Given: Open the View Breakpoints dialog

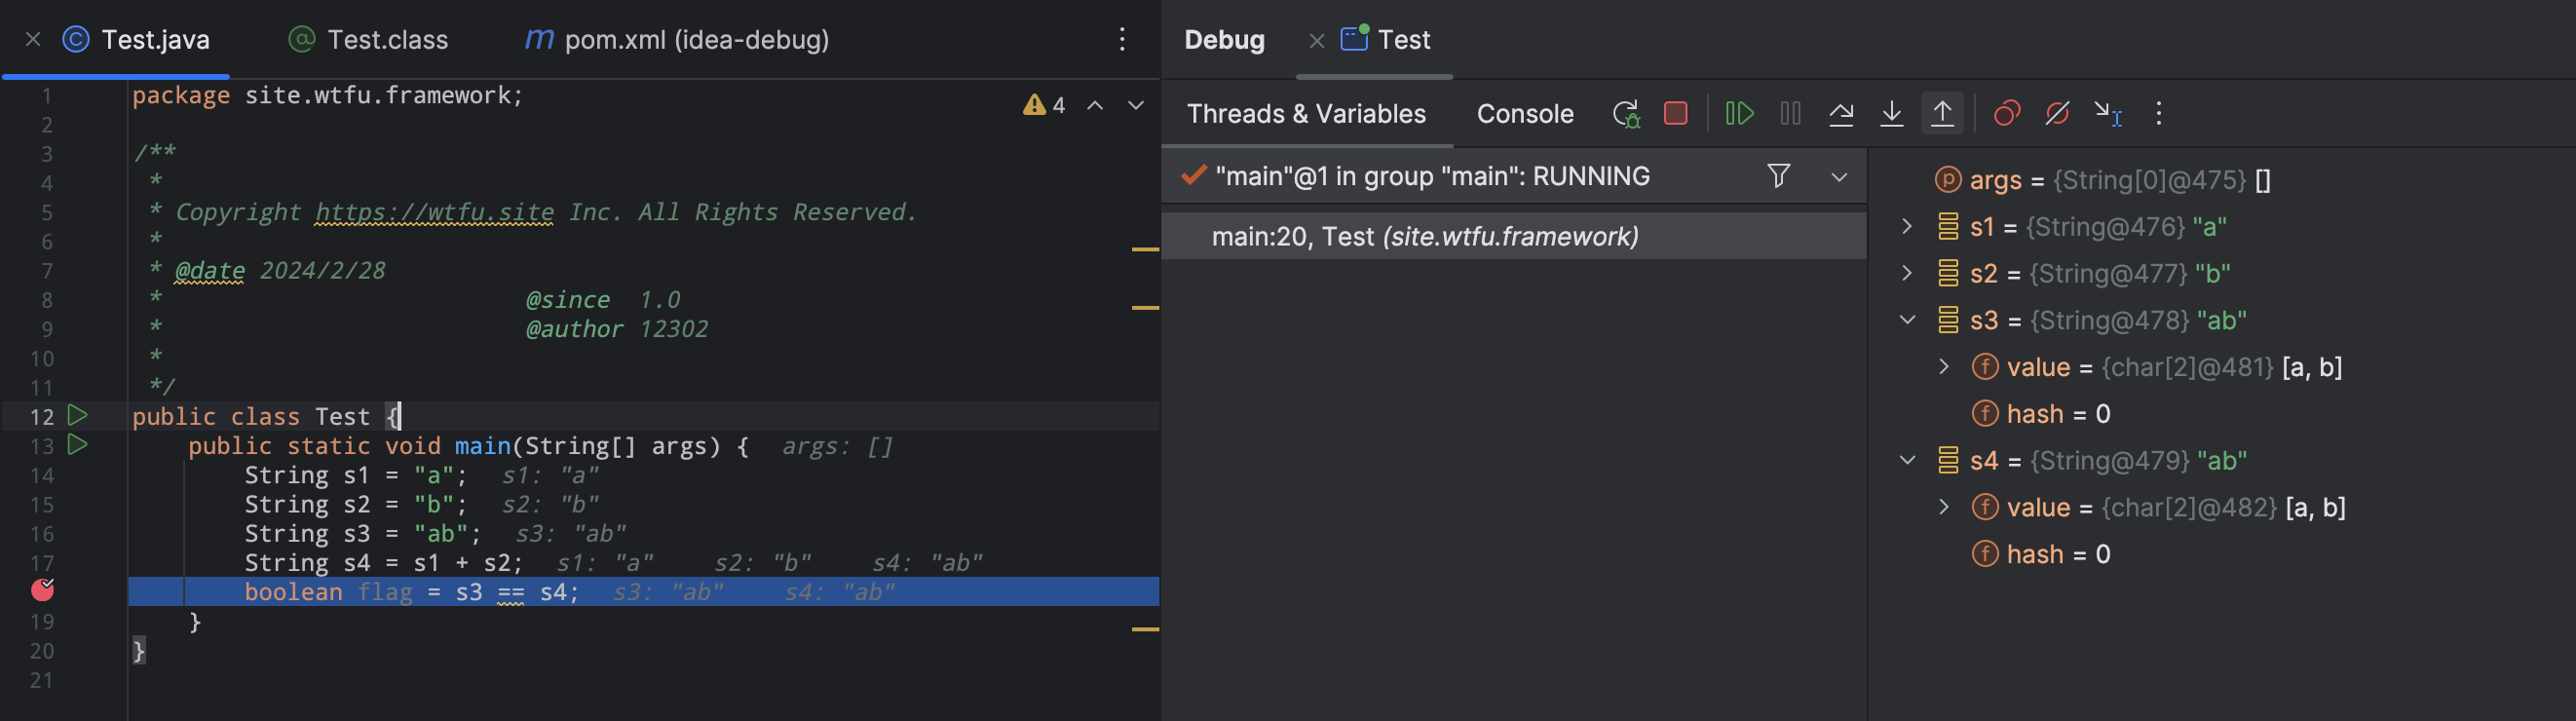Looking at the screenshot, I should [x=2006, y=114].
